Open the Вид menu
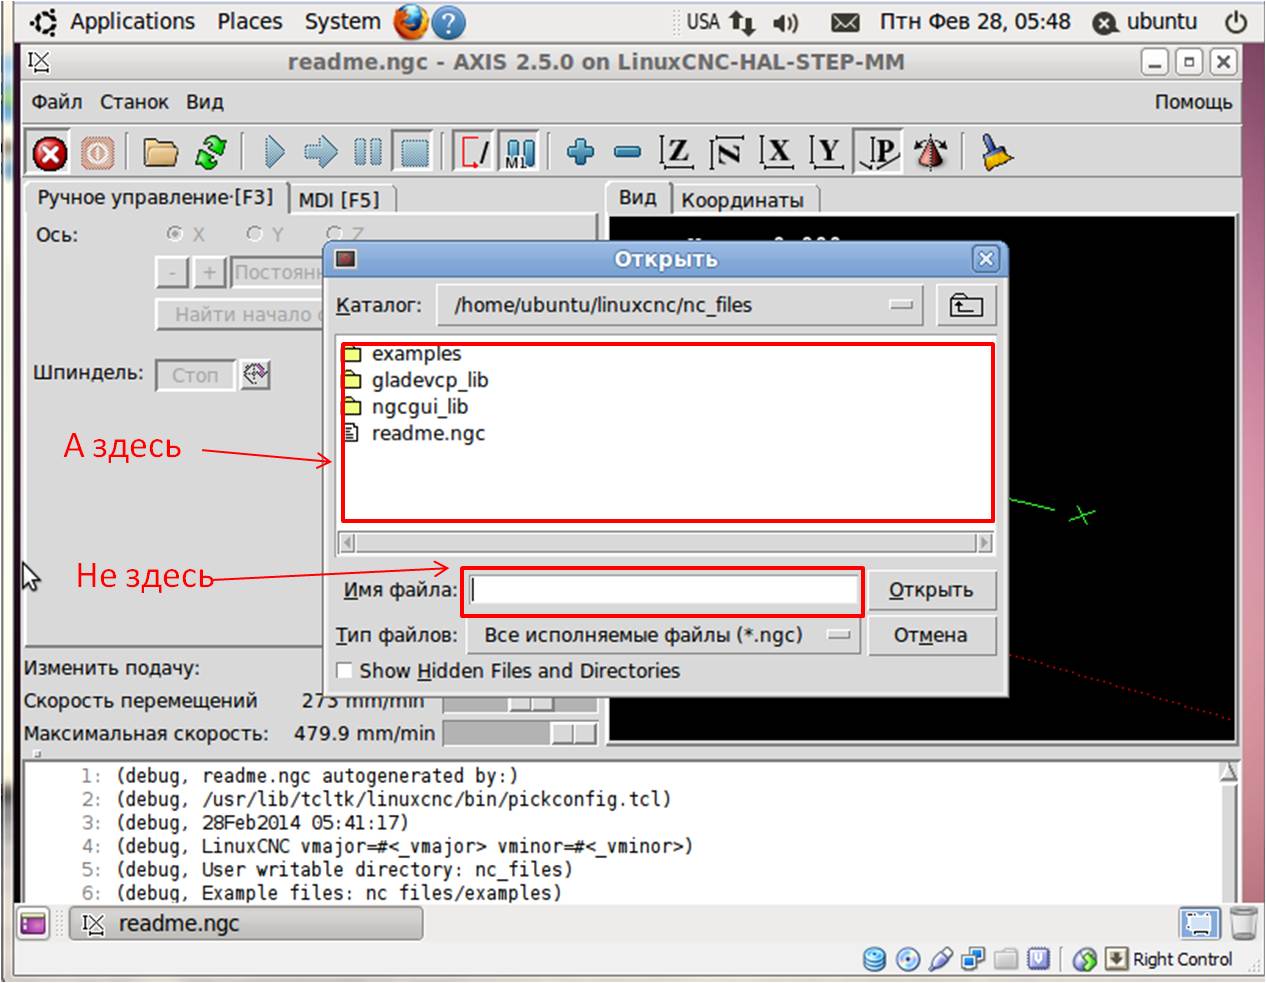 point(205,102)
